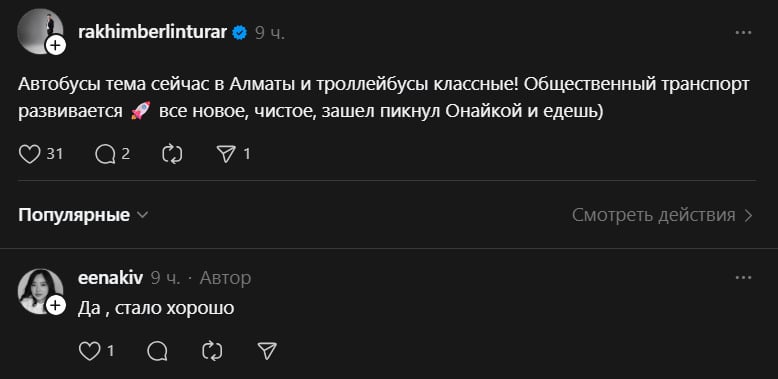
Task: Open the Популярные sorting dropdown
Action: (x=83, y=215)
